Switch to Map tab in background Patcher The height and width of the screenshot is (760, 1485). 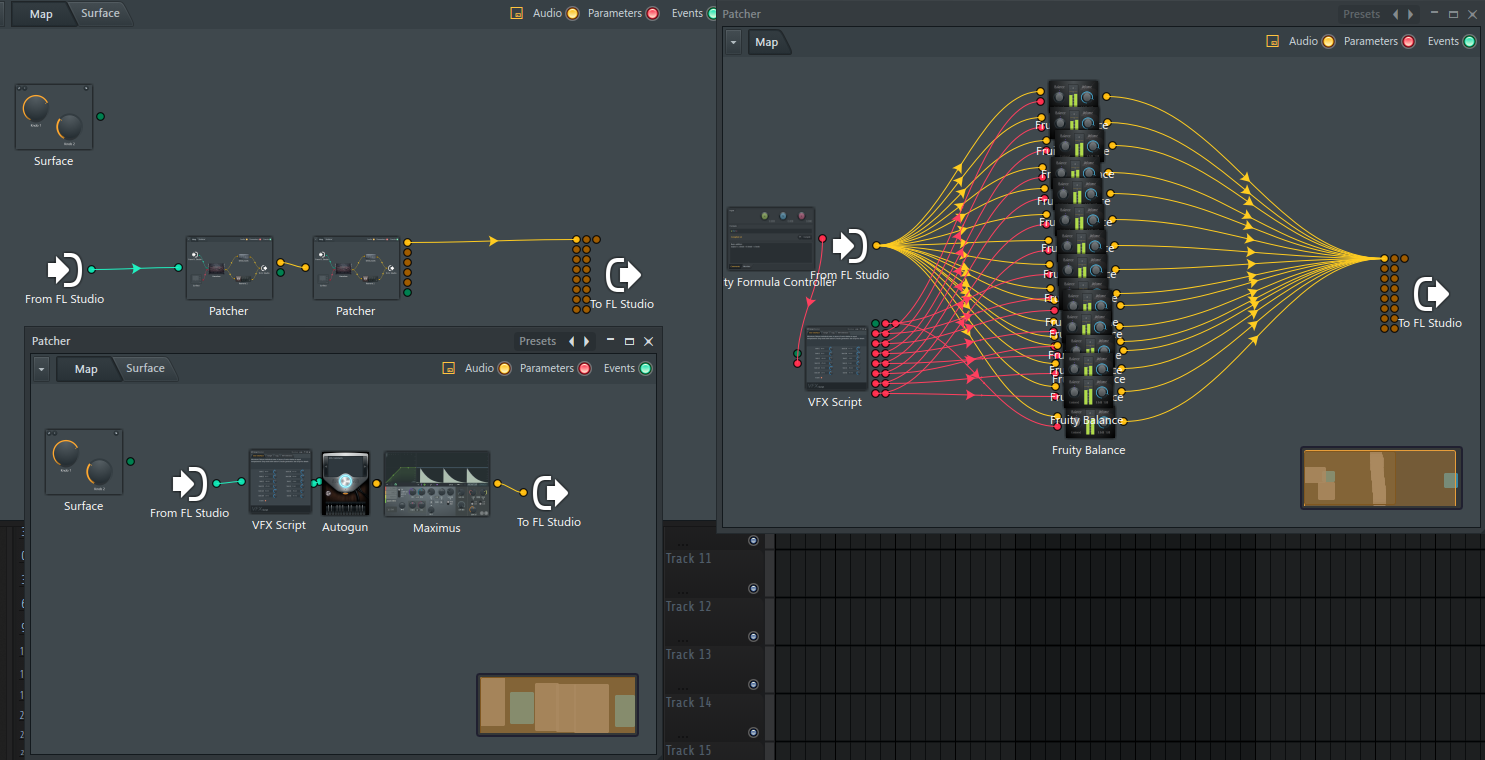point(41,14)
